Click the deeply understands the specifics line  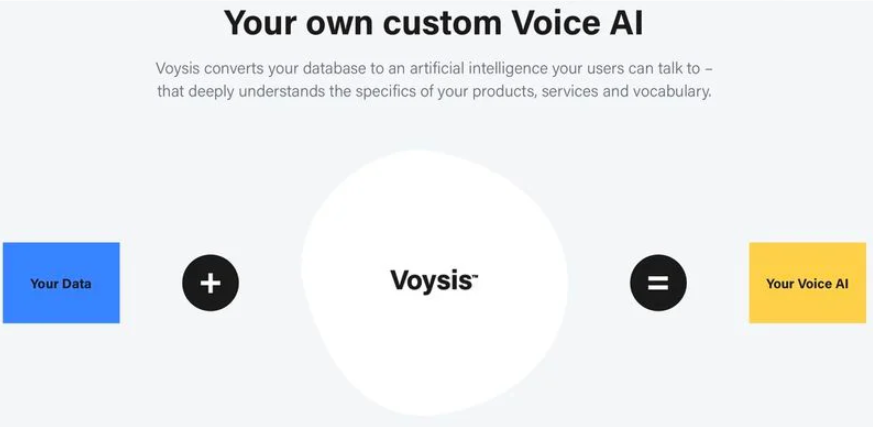434,91
